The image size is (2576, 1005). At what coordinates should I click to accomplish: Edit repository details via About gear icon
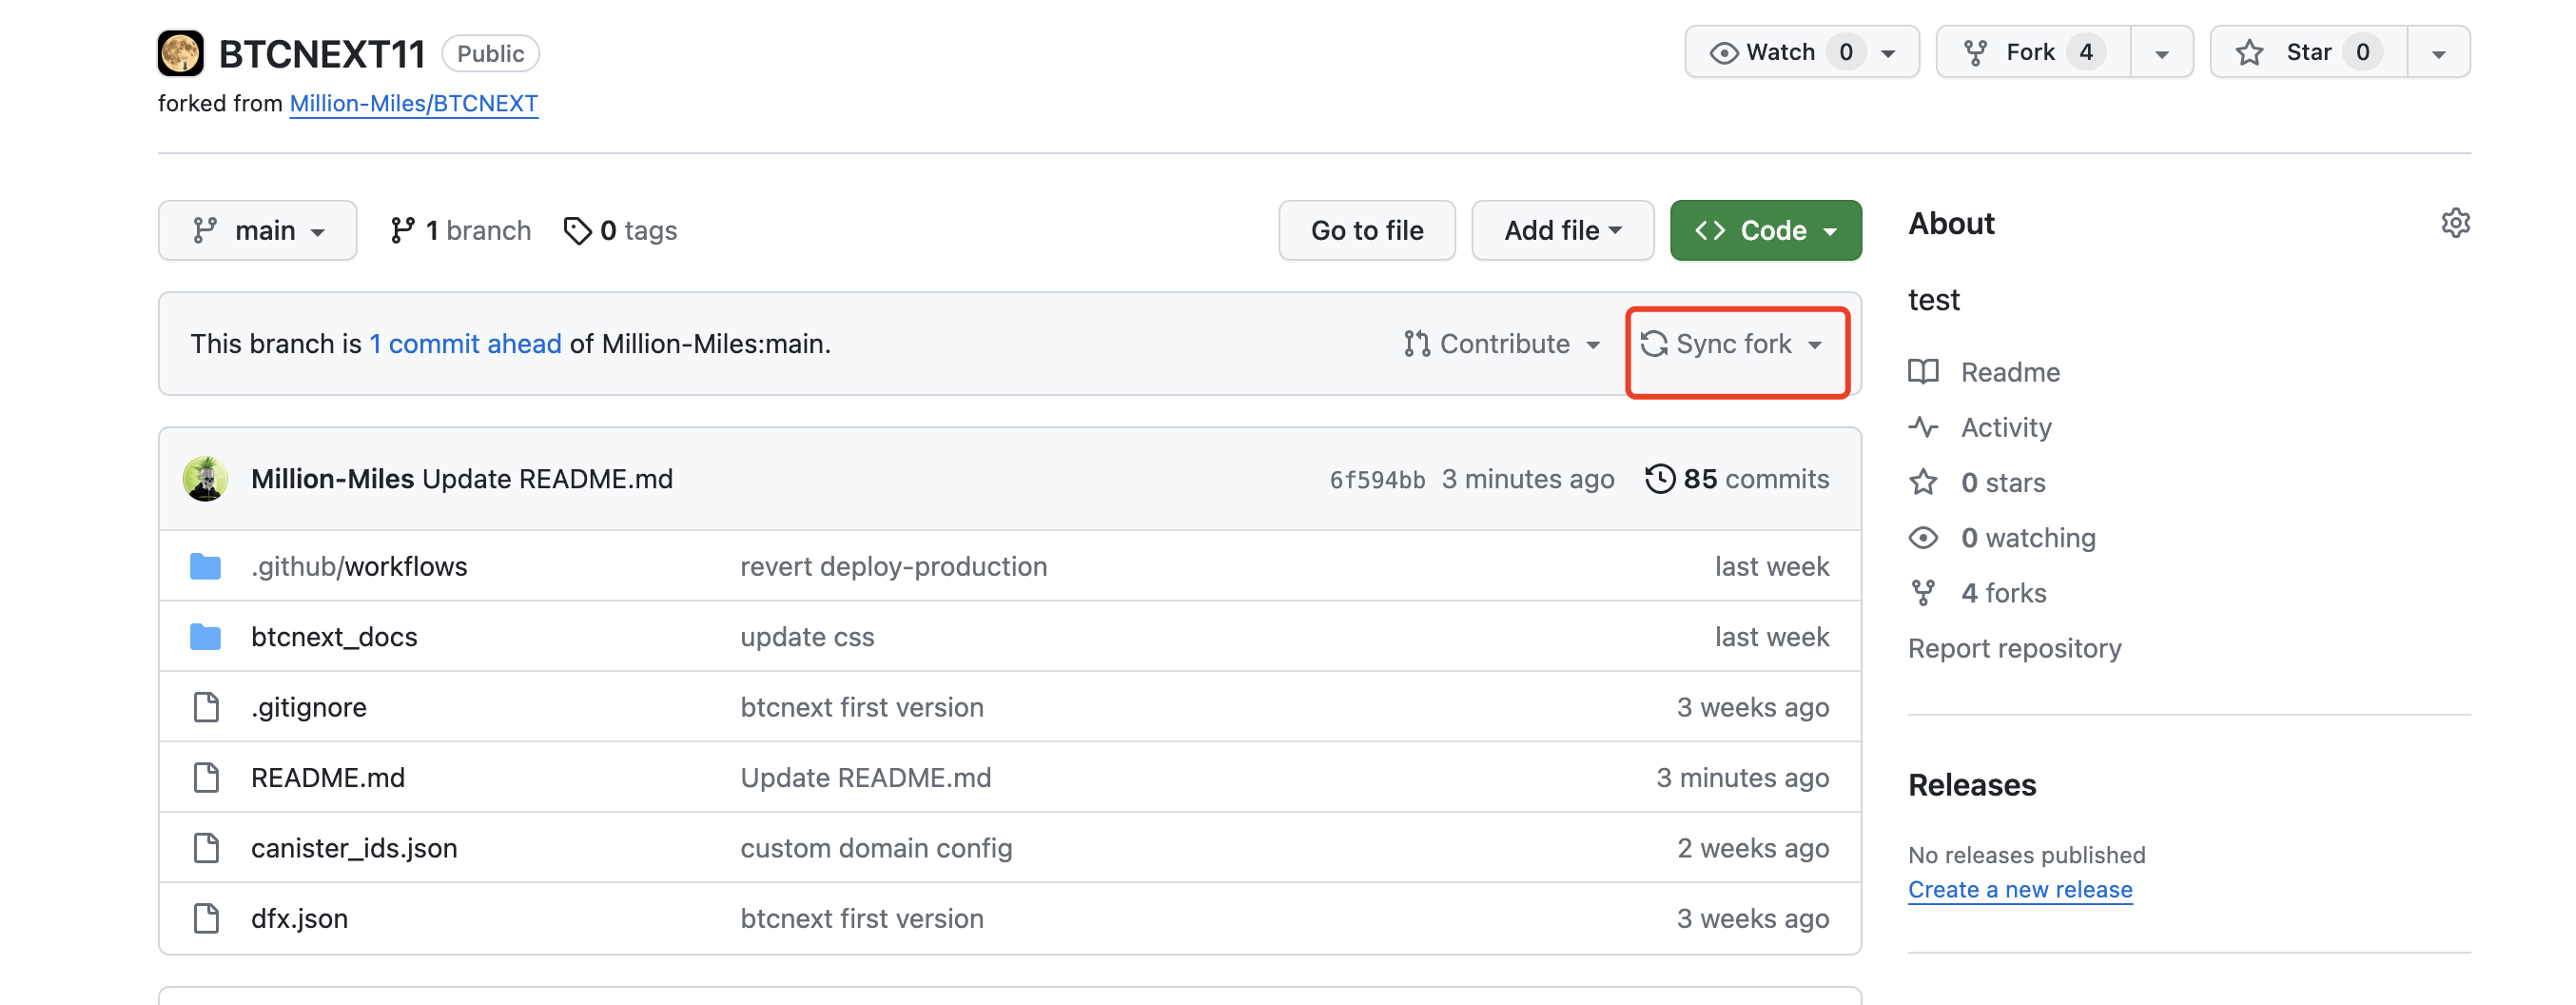point(2455,223)
